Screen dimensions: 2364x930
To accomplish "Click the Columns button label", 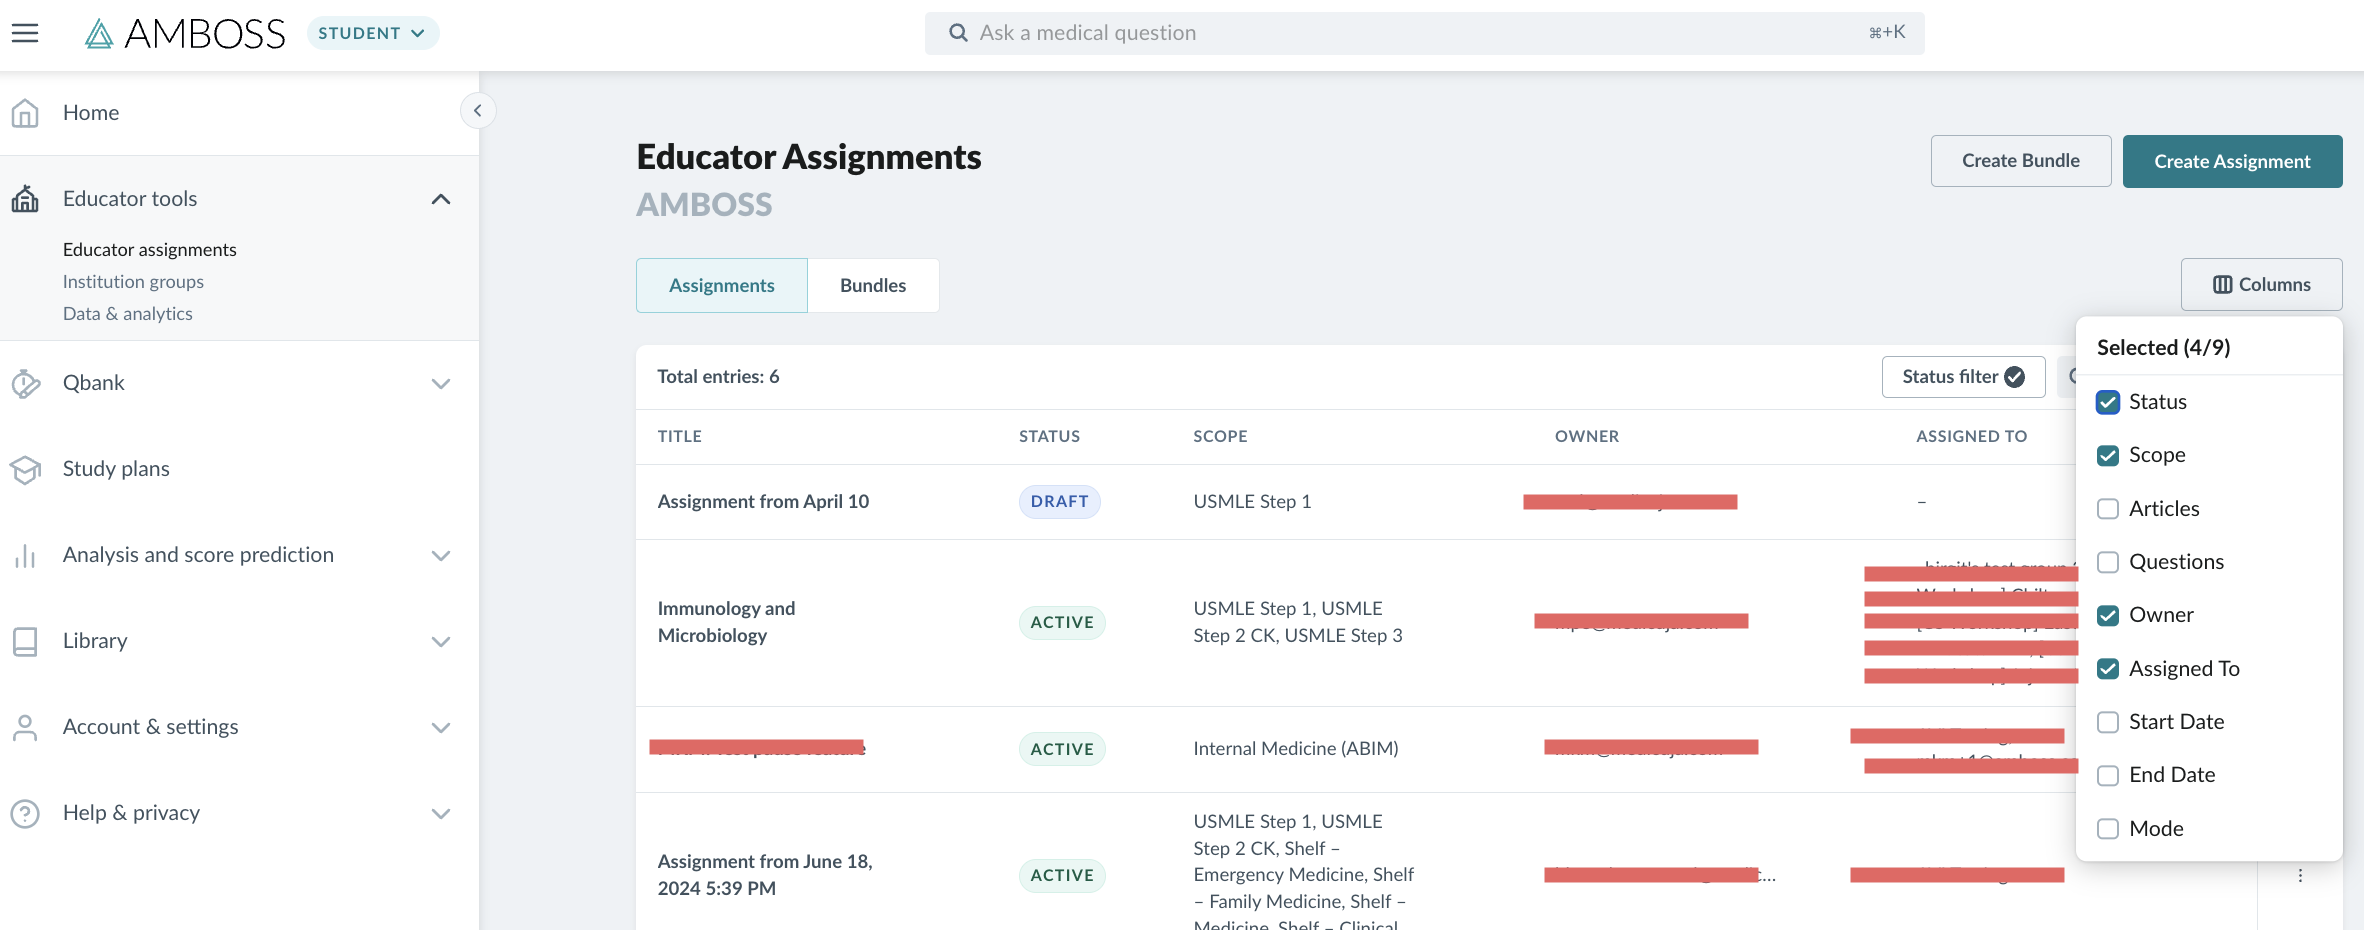I will (x=2274, y=285).
